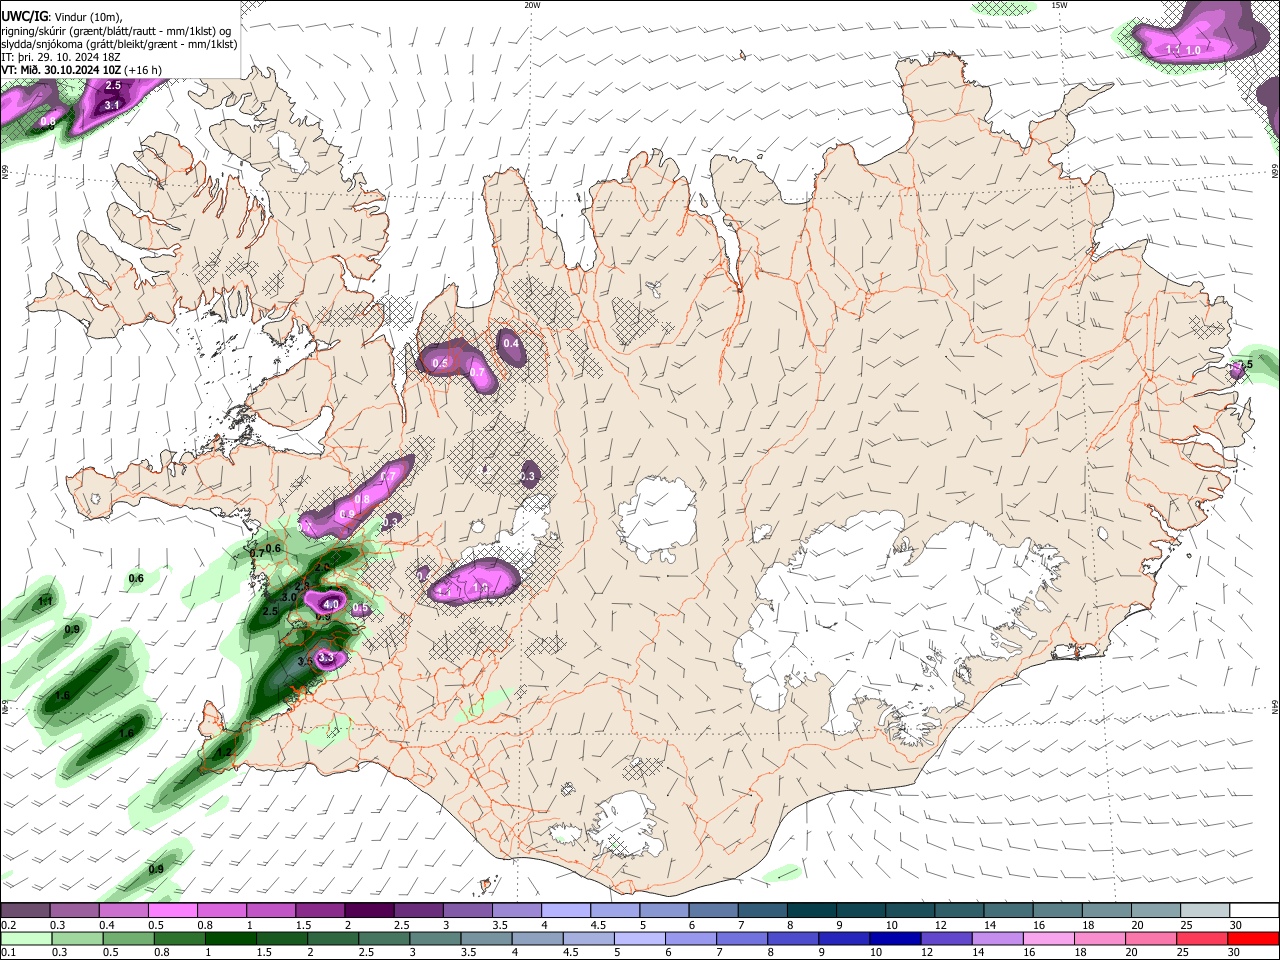Click the '3.1' value in the purple cell
This screenshot has height=960, width=1280.
point(112,104)
